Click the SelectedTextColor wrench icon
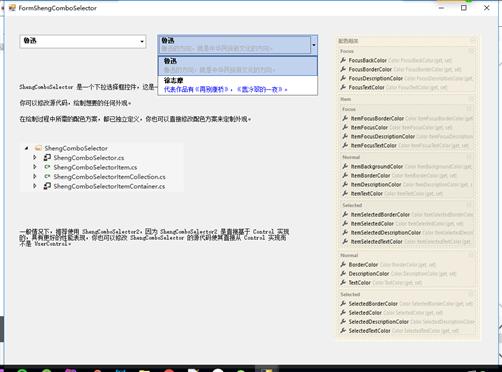This screenshot has width=502, height=372. click(x=343, y=331)
